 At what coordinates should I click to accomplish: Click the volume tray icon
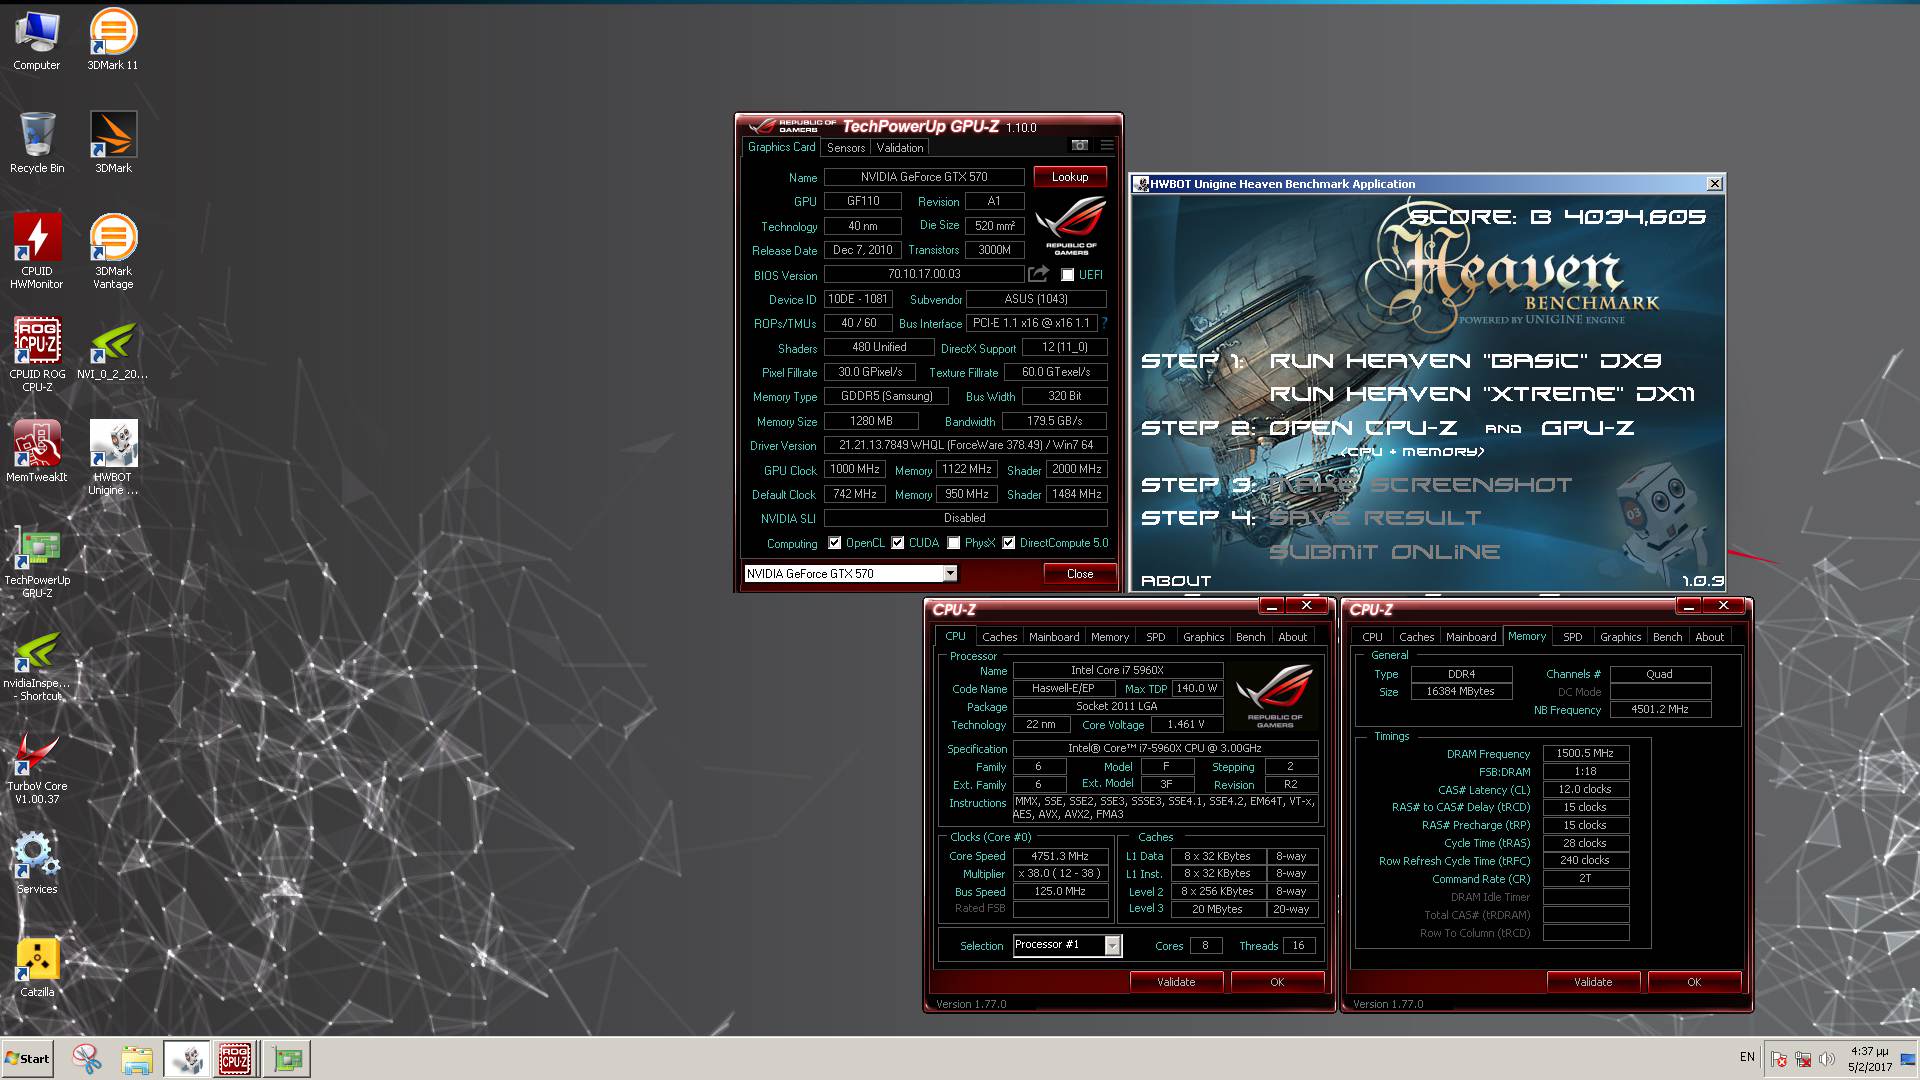[x=1827, y=1058]
